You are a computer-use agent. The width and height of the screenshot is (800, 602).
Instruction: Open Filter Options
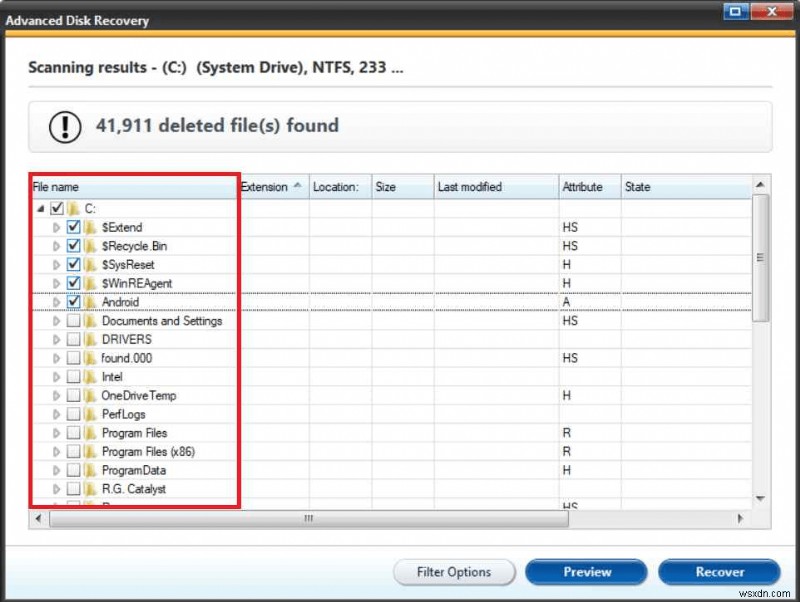pos(454,572)
